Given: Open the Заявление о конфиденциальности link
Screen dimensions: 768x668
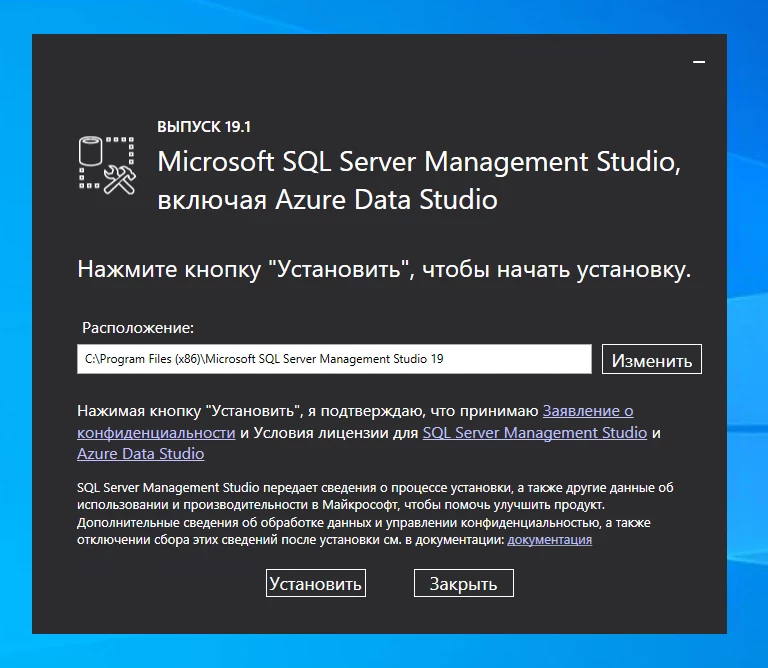Looking at the screenshot, I should coord(588,411).
